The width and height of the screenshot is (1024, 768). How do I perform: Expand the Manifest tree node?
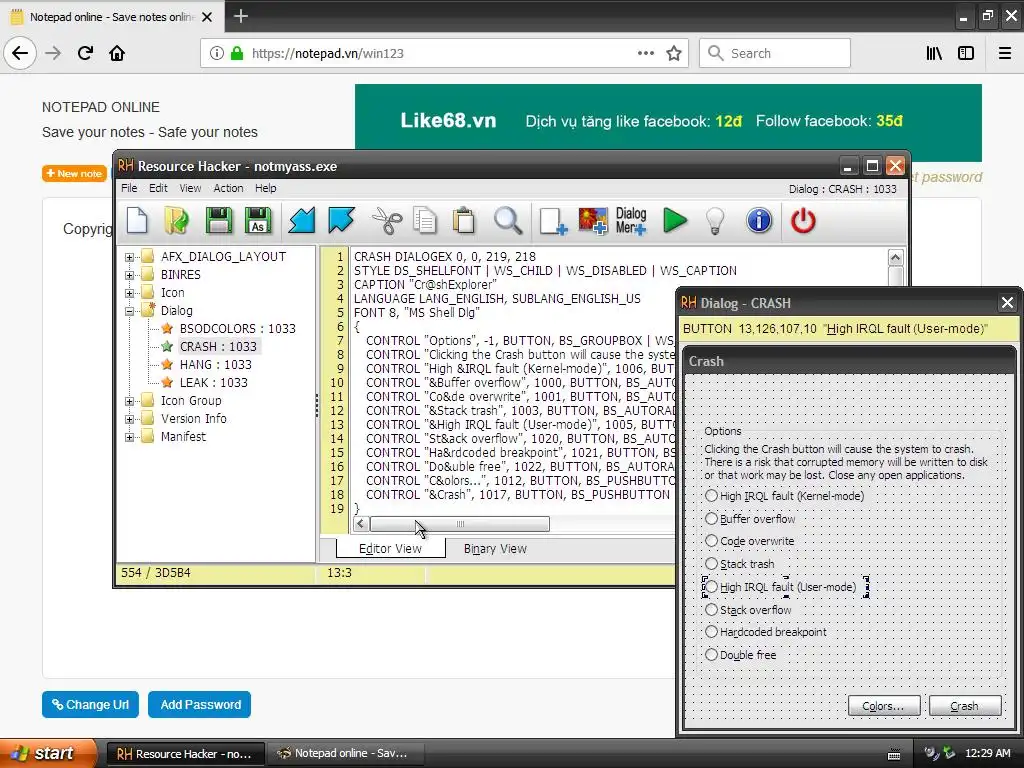point(129,437)
